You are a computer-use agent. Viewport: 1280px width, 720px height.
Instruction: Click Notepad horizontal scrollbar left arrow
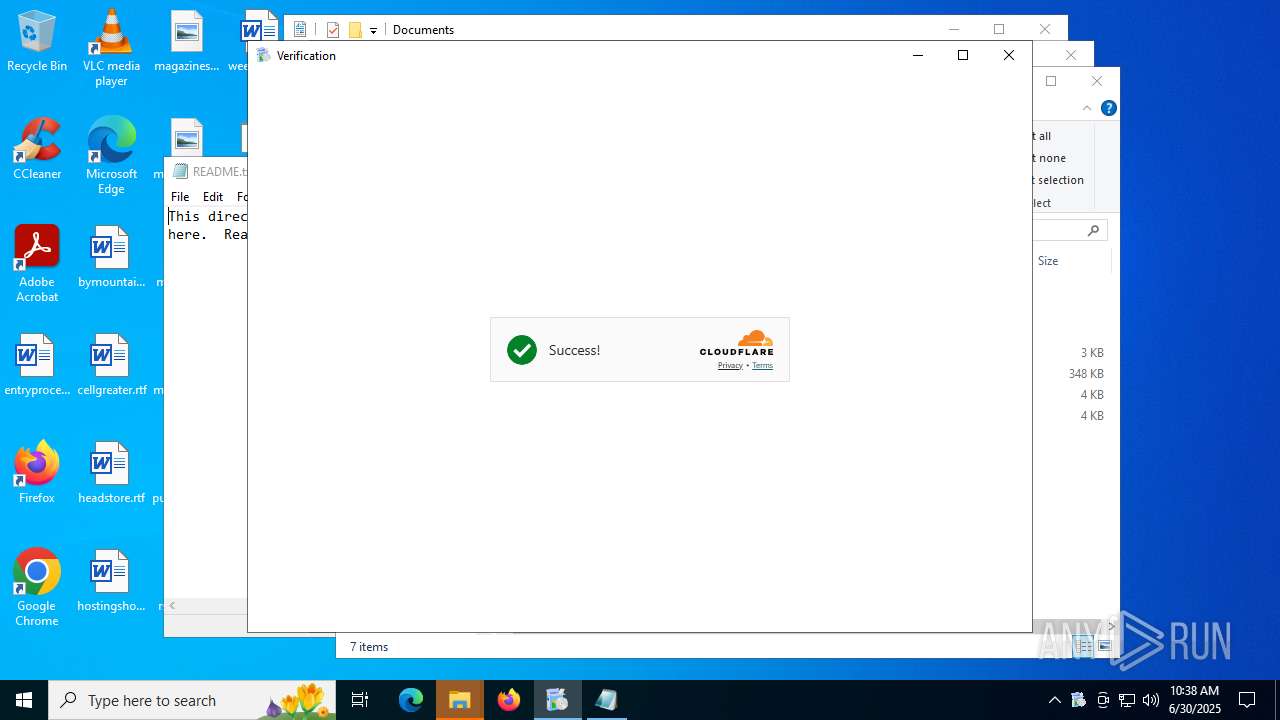[x=172, y=605]
